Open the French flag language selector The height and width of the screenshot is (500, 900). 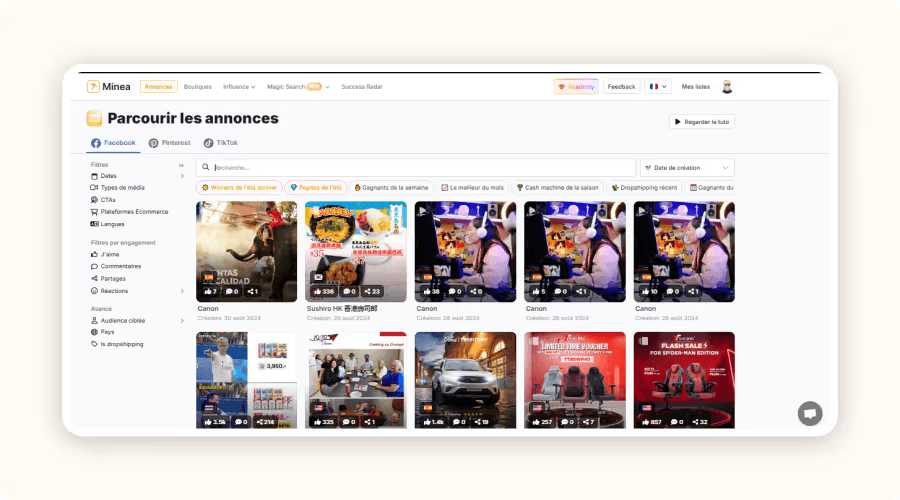point(658,87)
